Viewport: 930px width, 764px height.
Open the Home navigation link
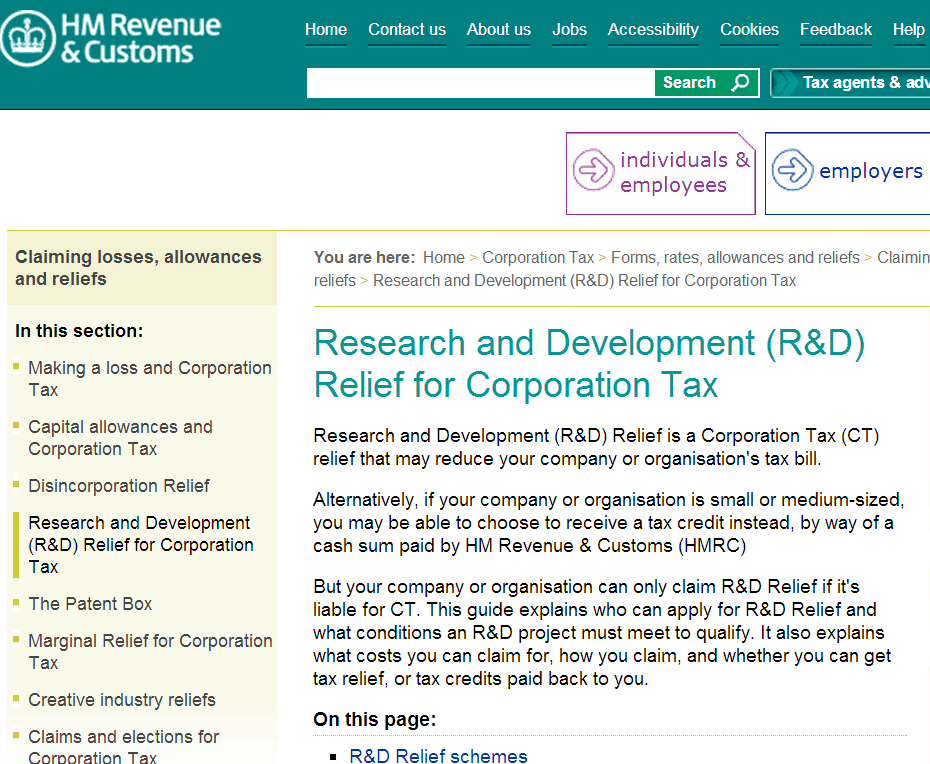point(326,30)
